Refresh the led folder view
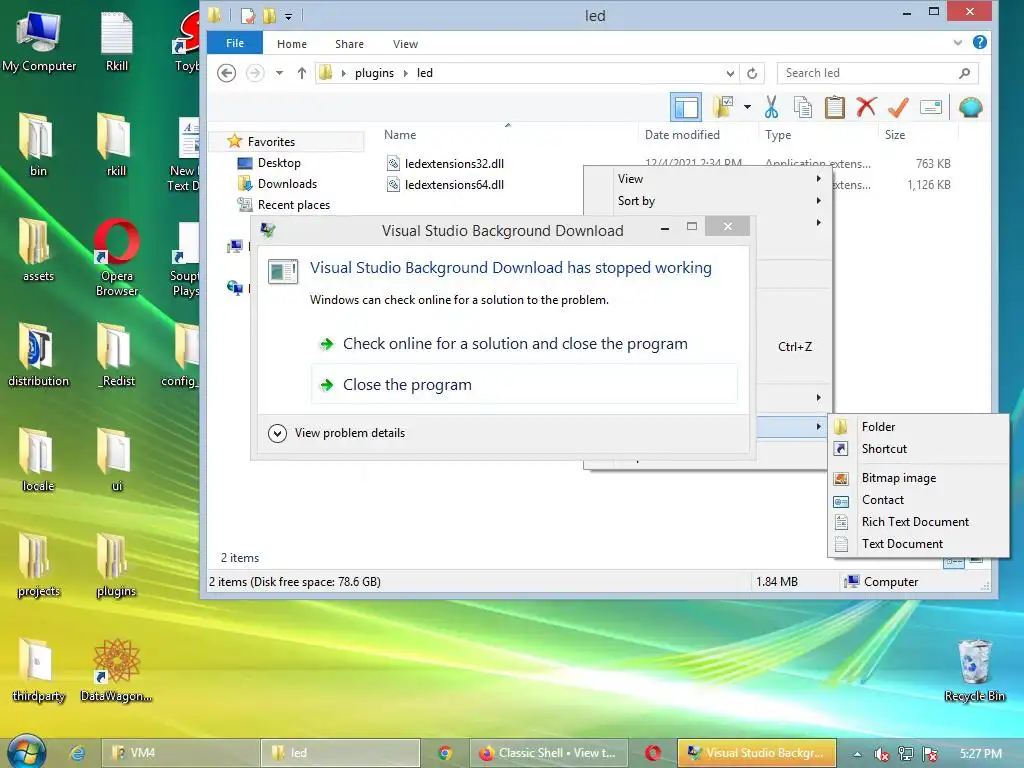 tap(752, 73)
